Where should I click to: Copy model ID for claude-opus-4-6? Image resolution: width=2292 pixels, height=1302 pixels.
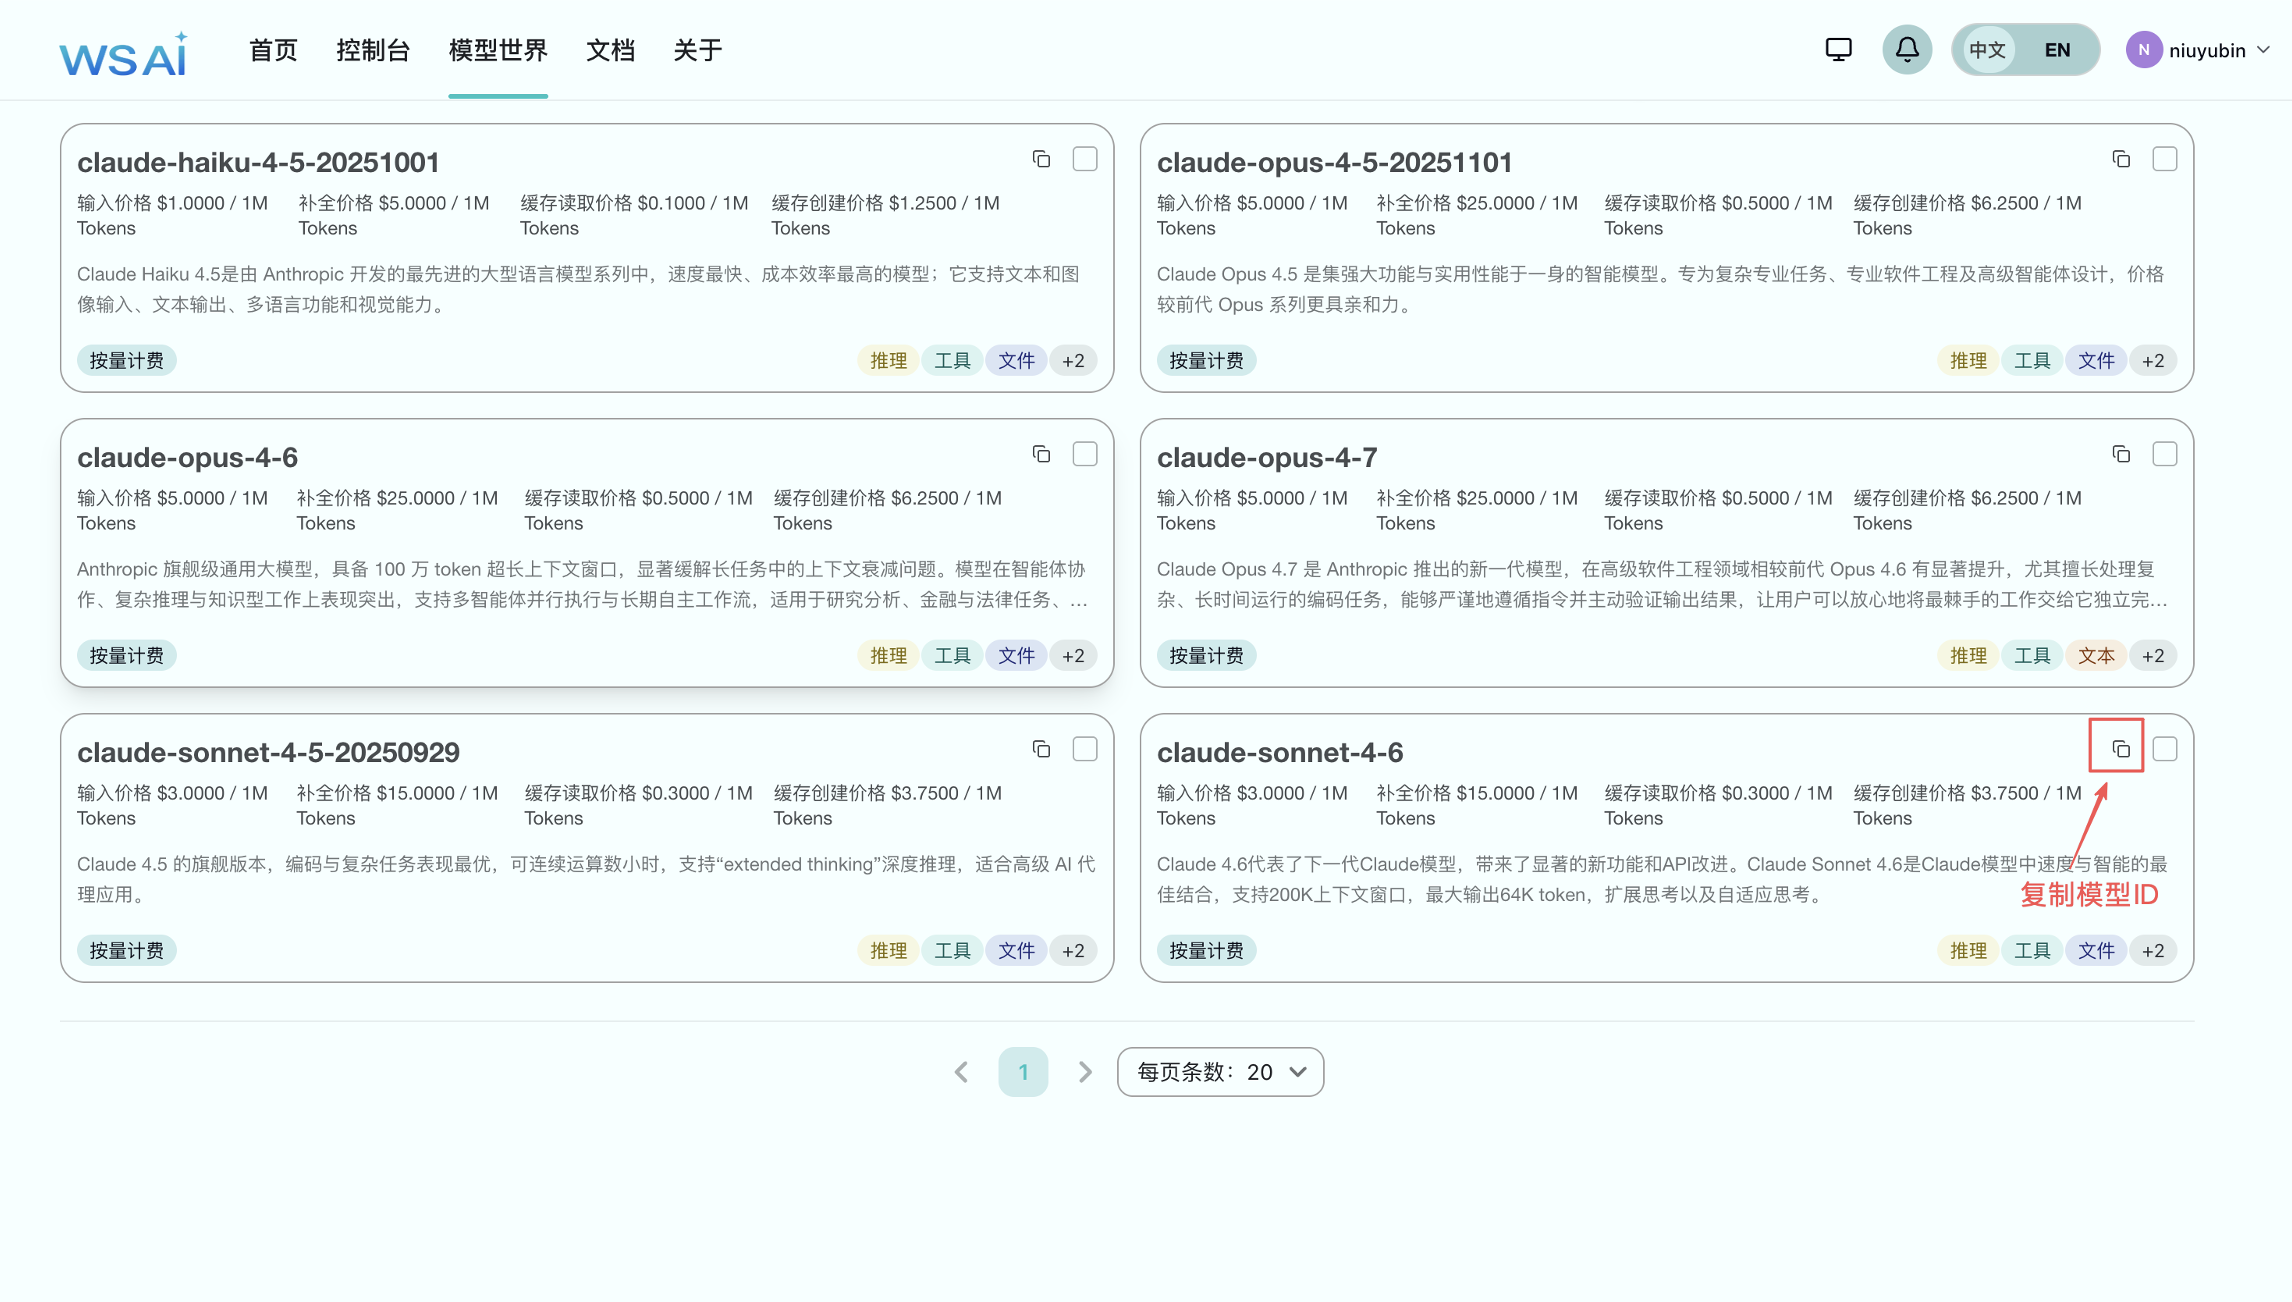(x=1041, y=454)
